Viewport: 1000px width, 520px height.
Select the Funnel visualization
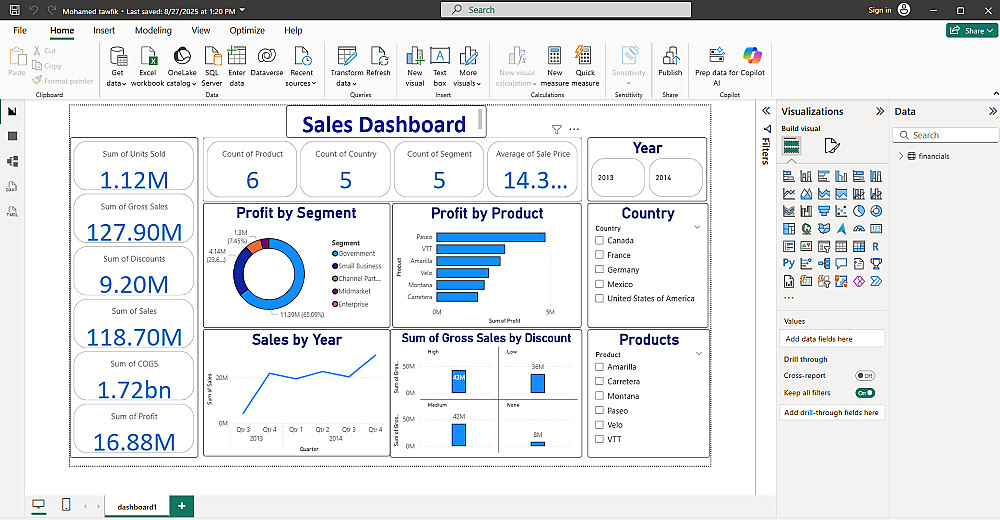pyautogui.click(x=824, y=211)
